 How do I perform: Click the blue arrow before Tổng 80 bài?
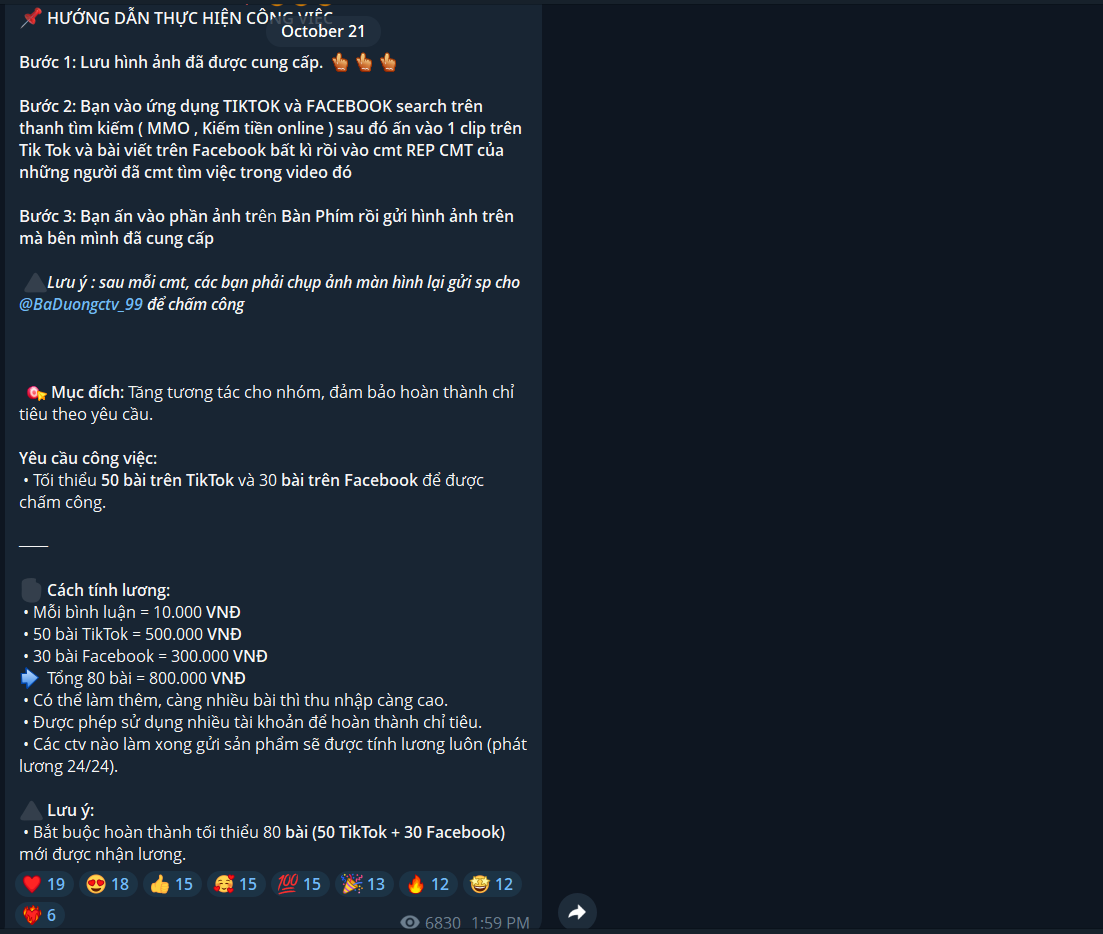click(30, 678)
